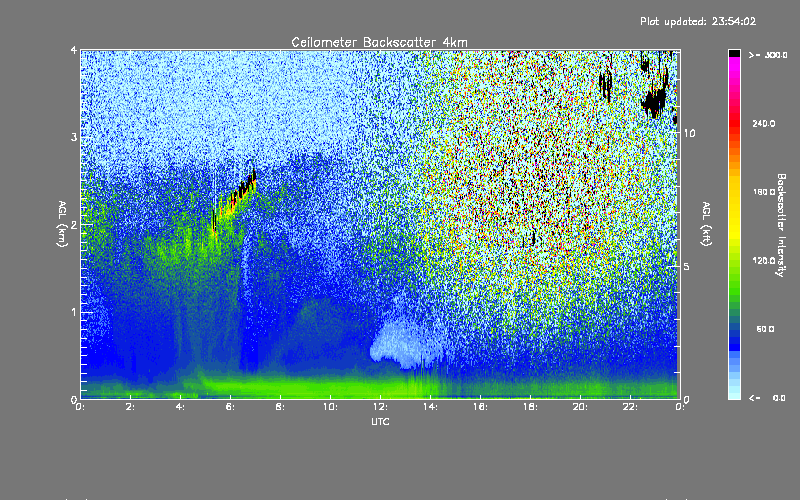The width and height of the screenshot is (800, 500).
Task: Click the left 'AGL (km)' axis label
Action: pos(63,224)
